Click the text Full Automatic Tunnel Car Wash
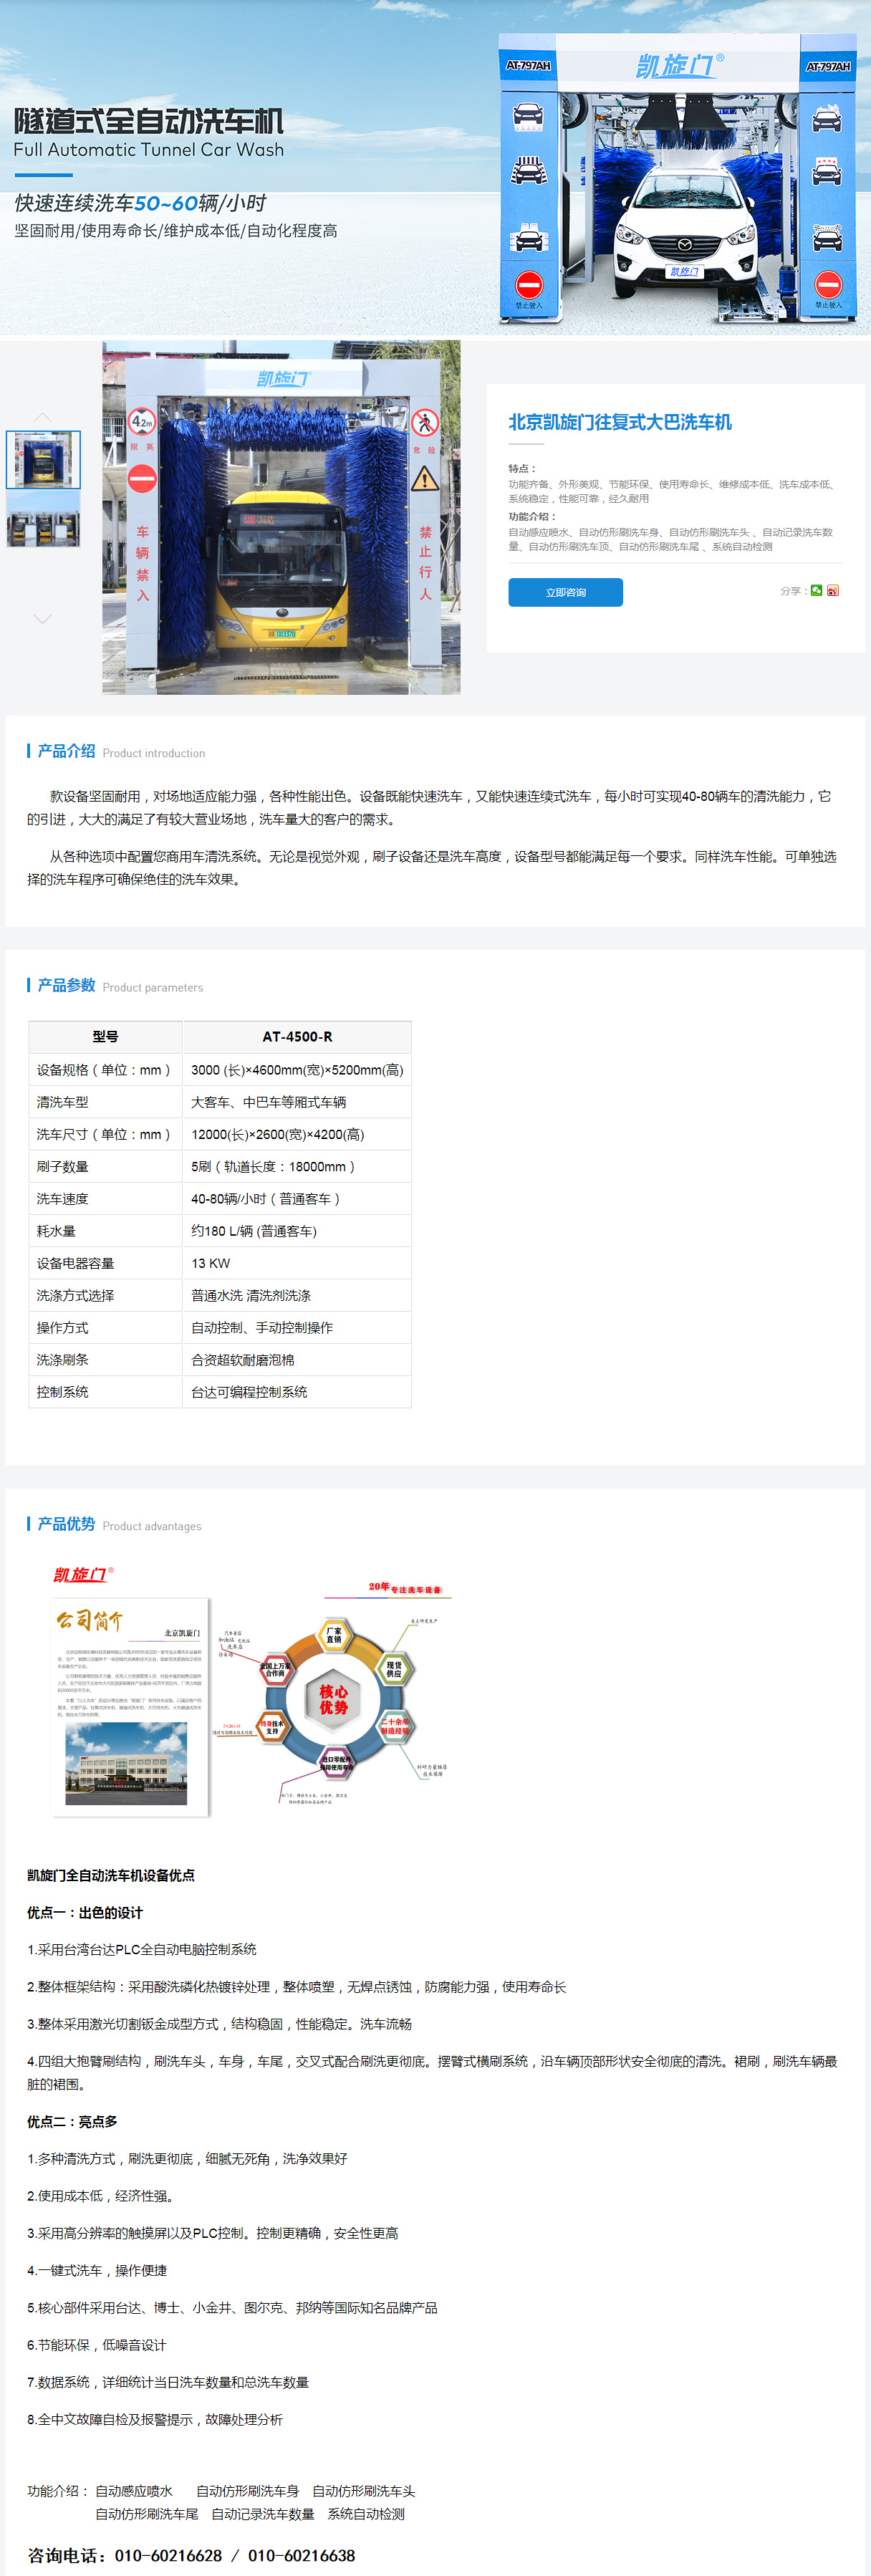 (x=149, y=150)
